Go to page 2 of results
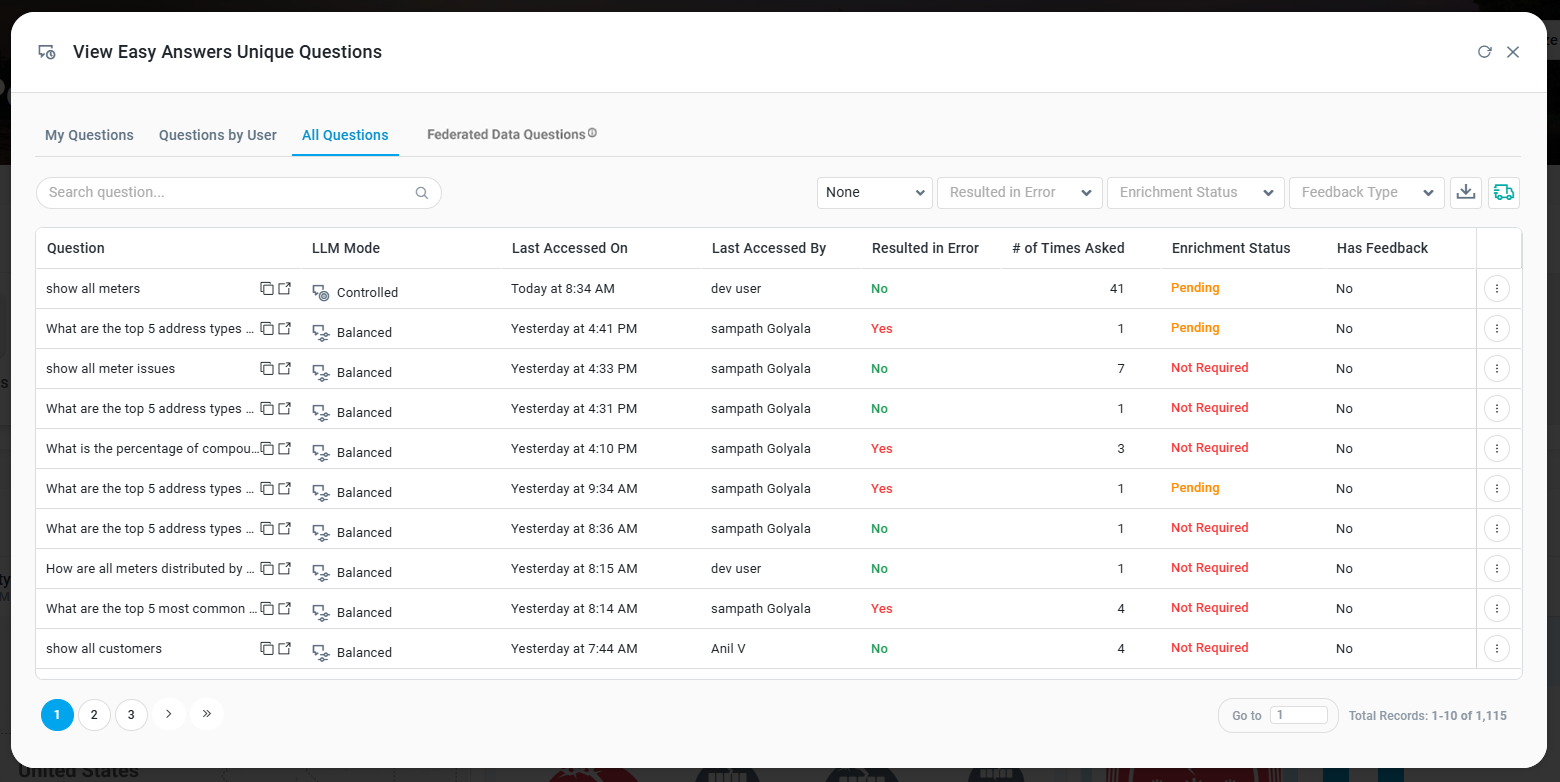Image resolution: width=1560 pixels, height=782 pixels. 94,714
